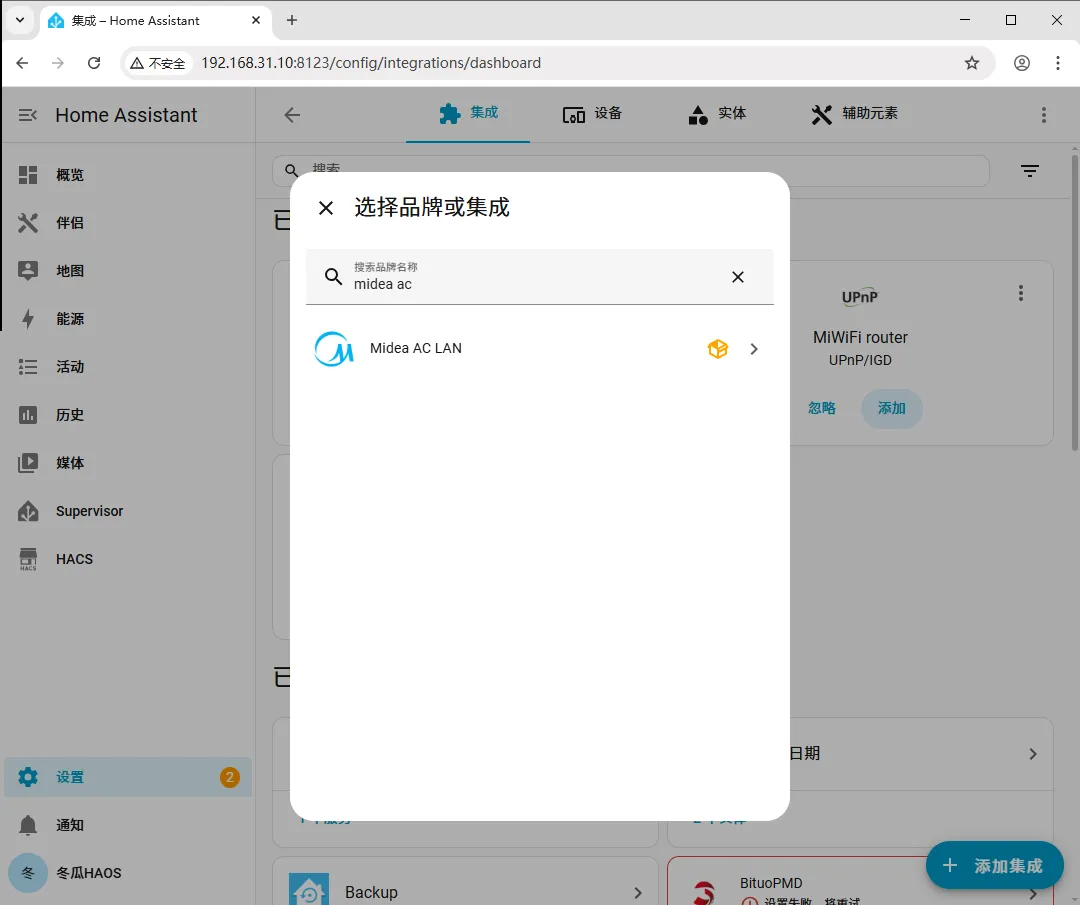Open the 历史 history page
The image size is (1080, 905).
127,415
